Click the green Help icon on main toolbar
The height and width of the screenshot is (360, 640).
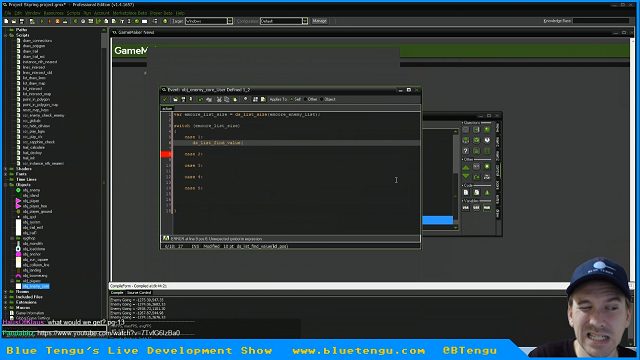pos(165,21)
